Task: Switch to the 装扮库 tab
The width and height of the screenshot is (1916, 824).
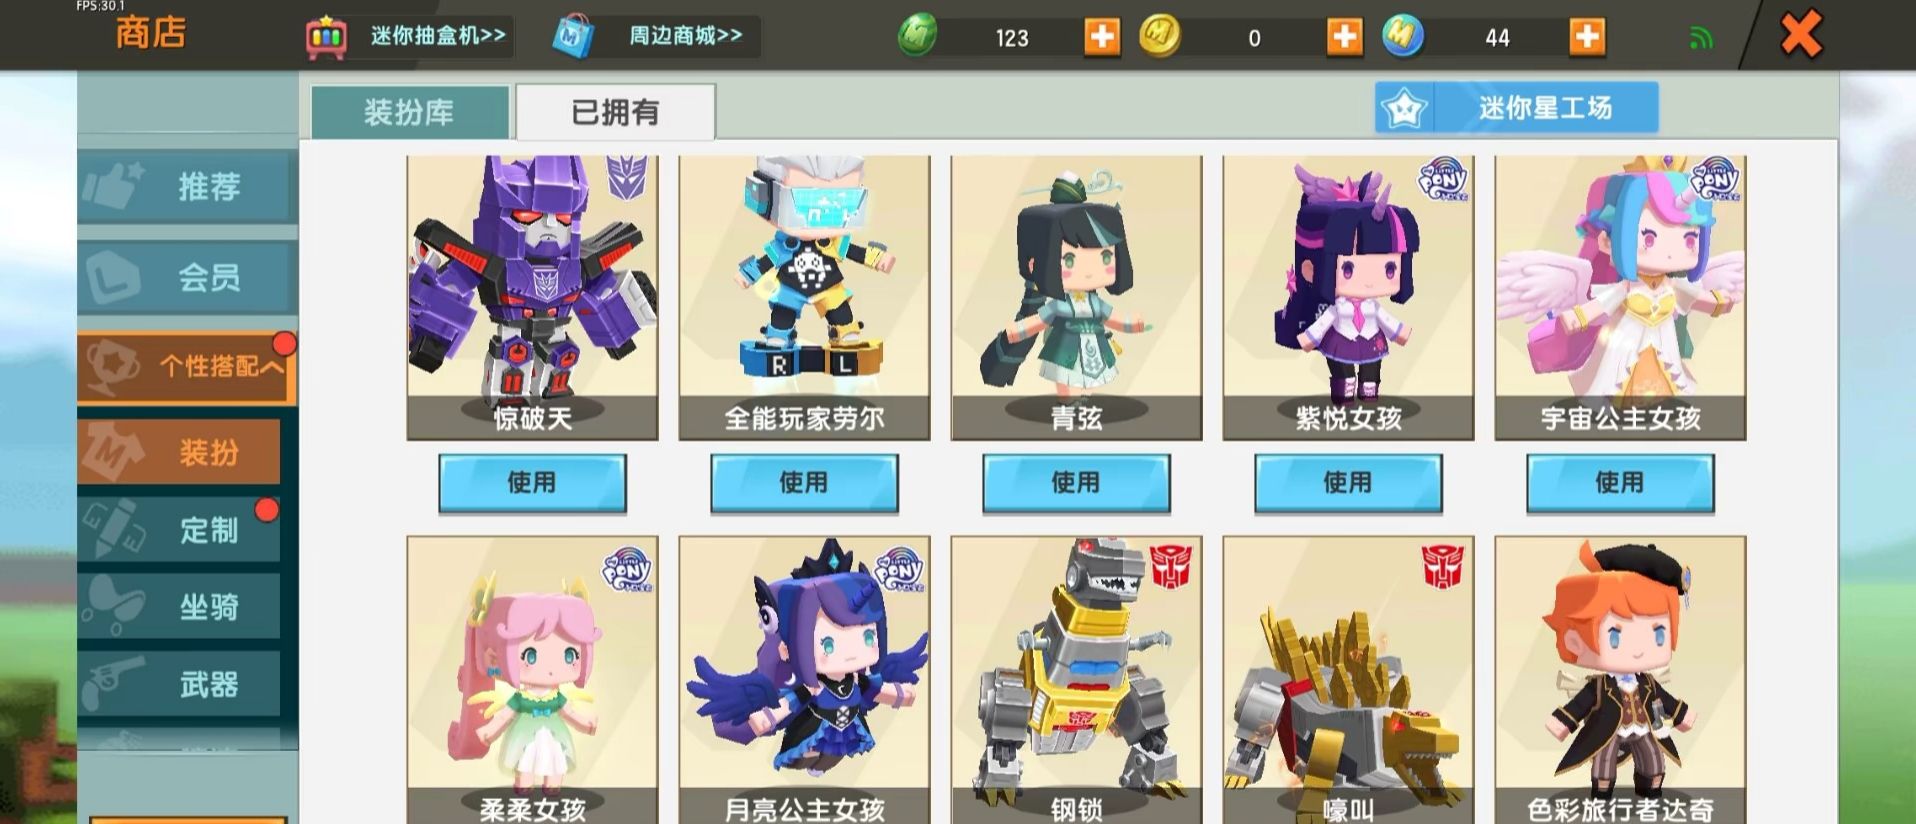Action: point(410,112)
